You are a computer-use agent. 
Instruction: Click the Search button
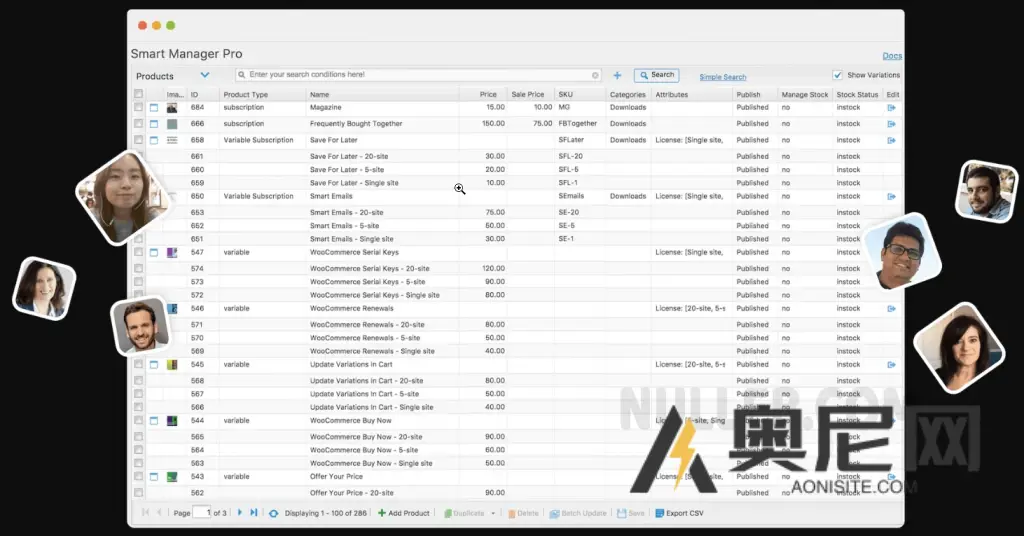[x=656, y=75]
